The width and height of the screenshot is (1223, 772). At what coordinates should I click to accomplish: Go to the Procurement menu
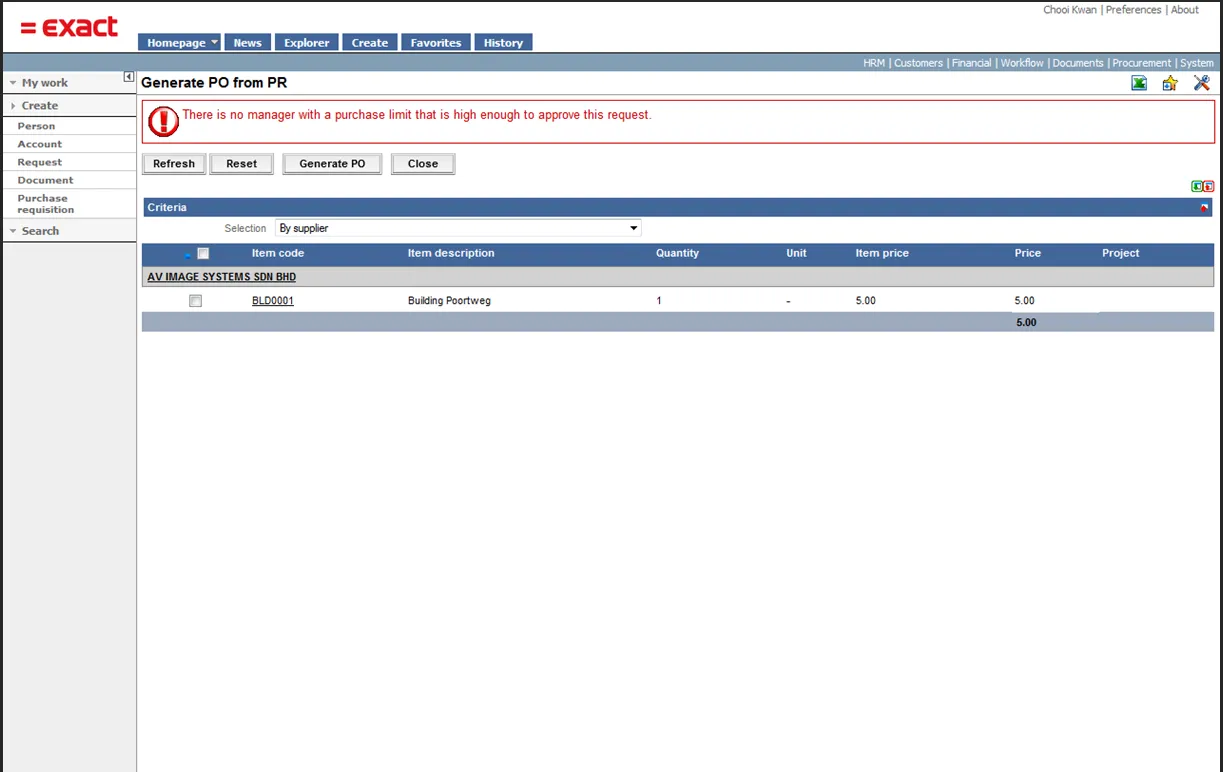pos(1141,63)
